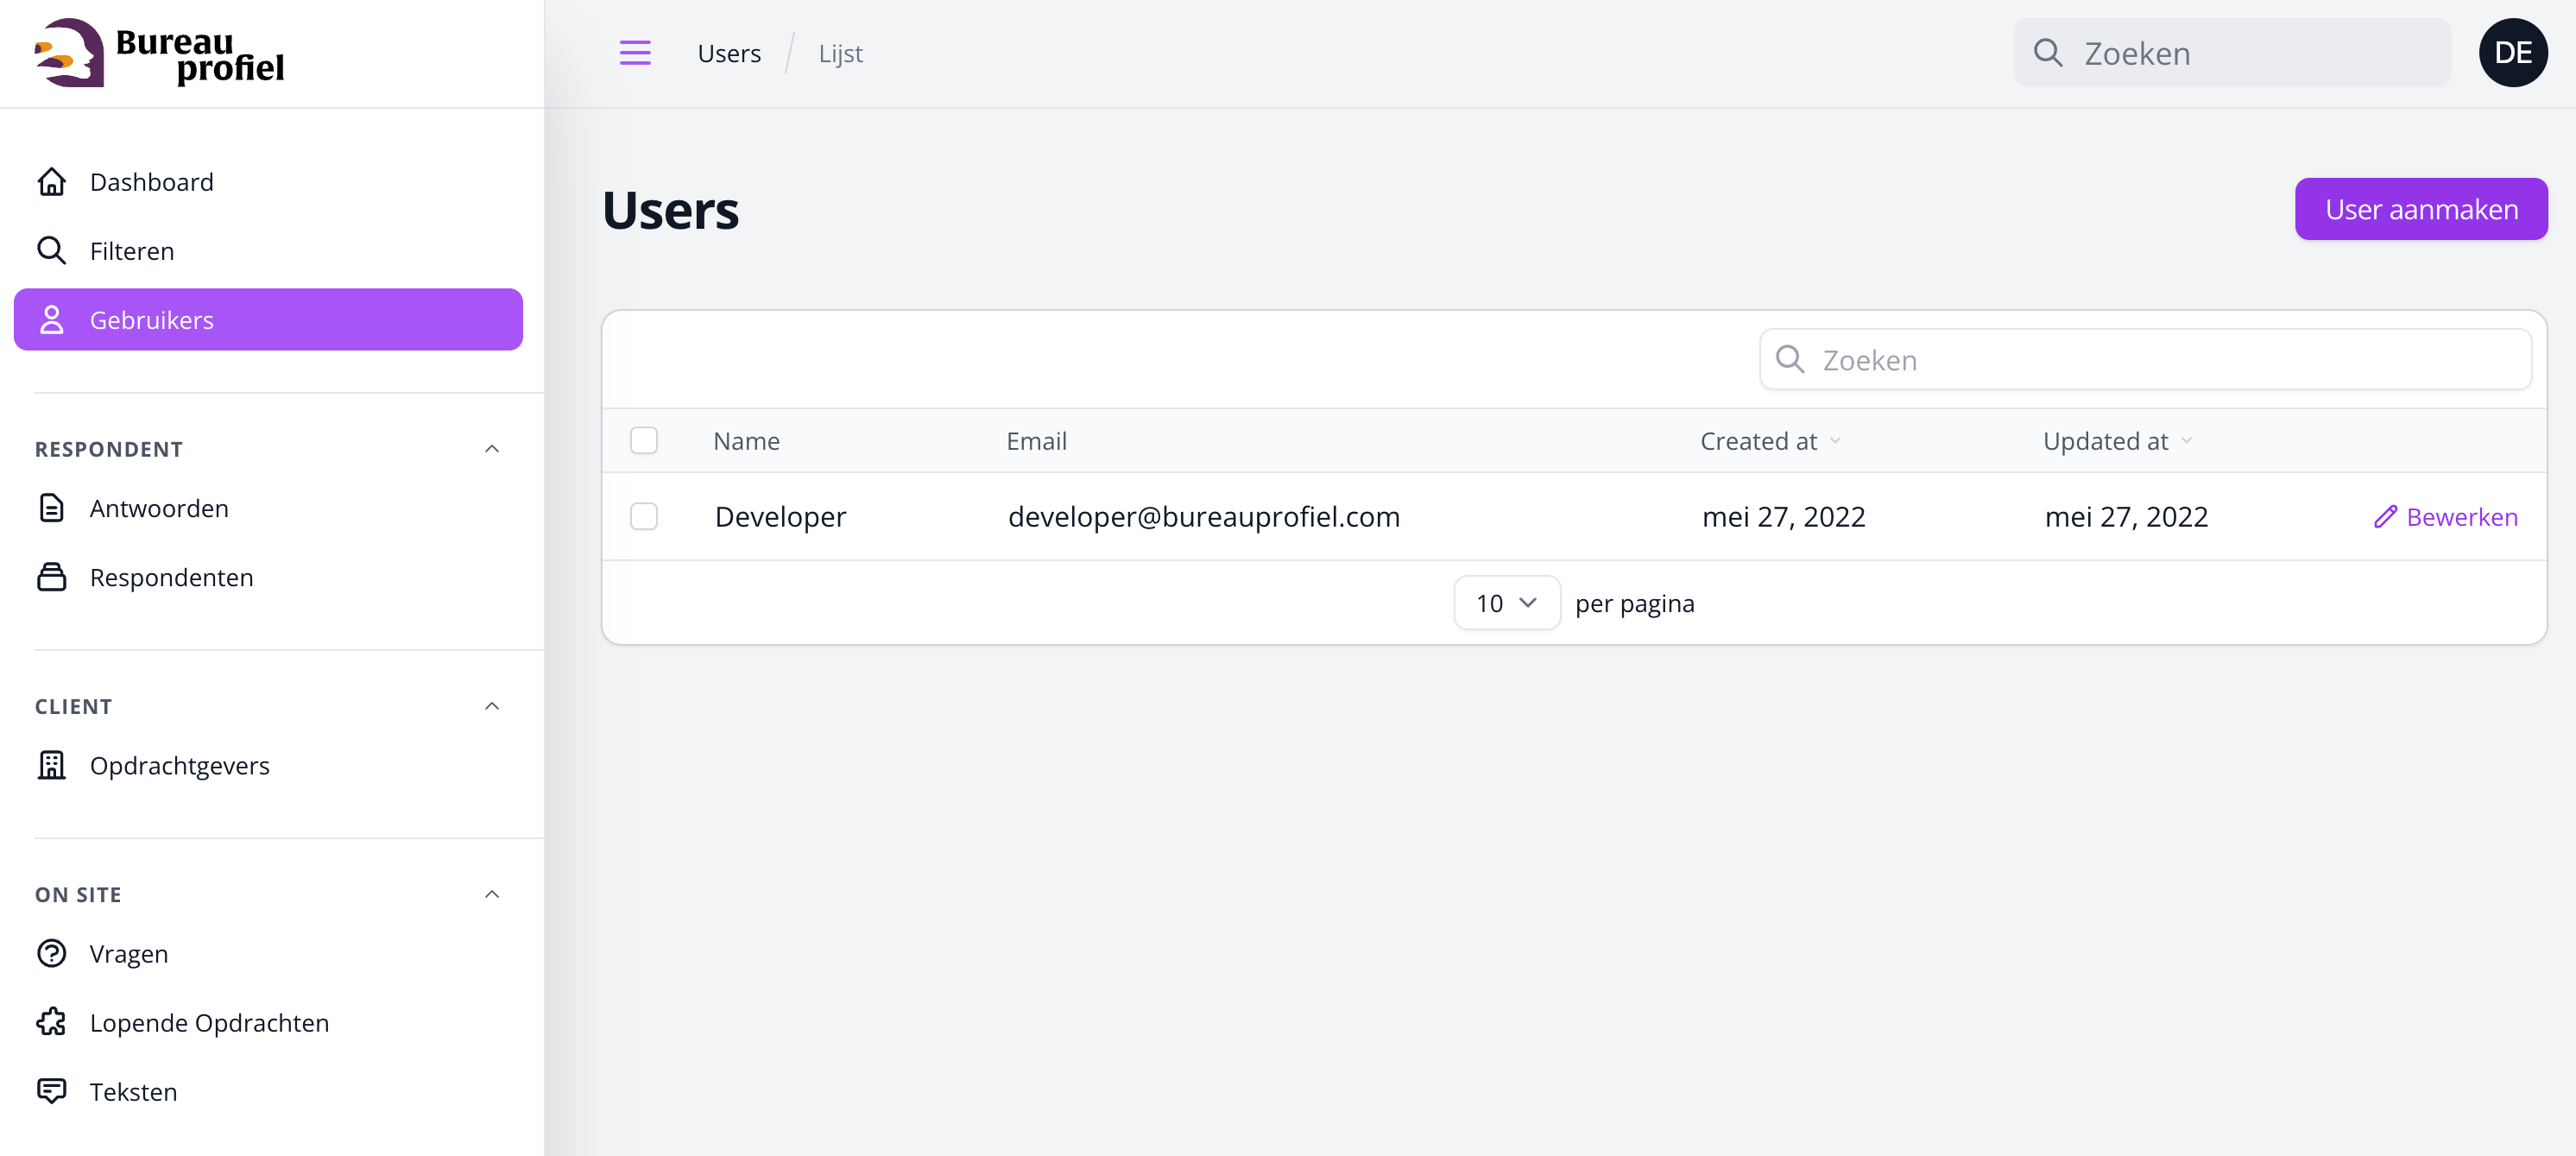Screen dimensions: 2576x1156
Task: Open Lopende Opdrachten in the sidebar
Action: coord(268,1022)
